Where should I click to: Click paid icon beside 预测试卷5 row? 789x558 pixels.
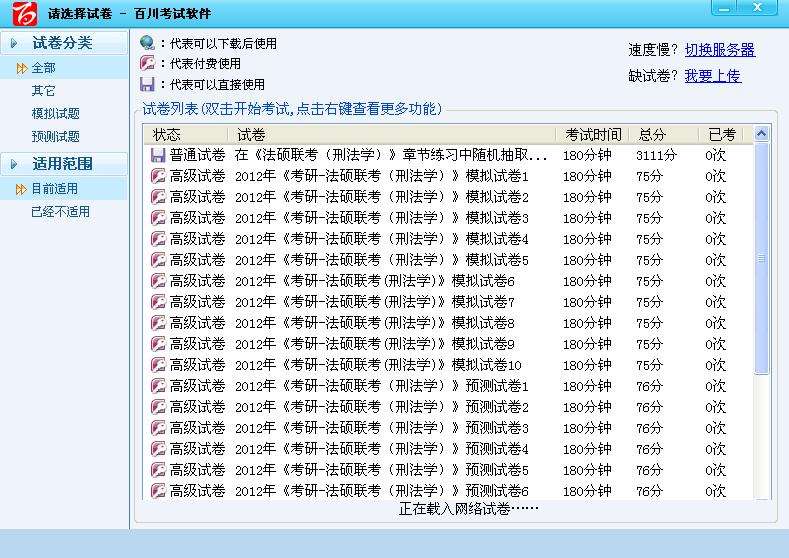click(x=158, y=469)
